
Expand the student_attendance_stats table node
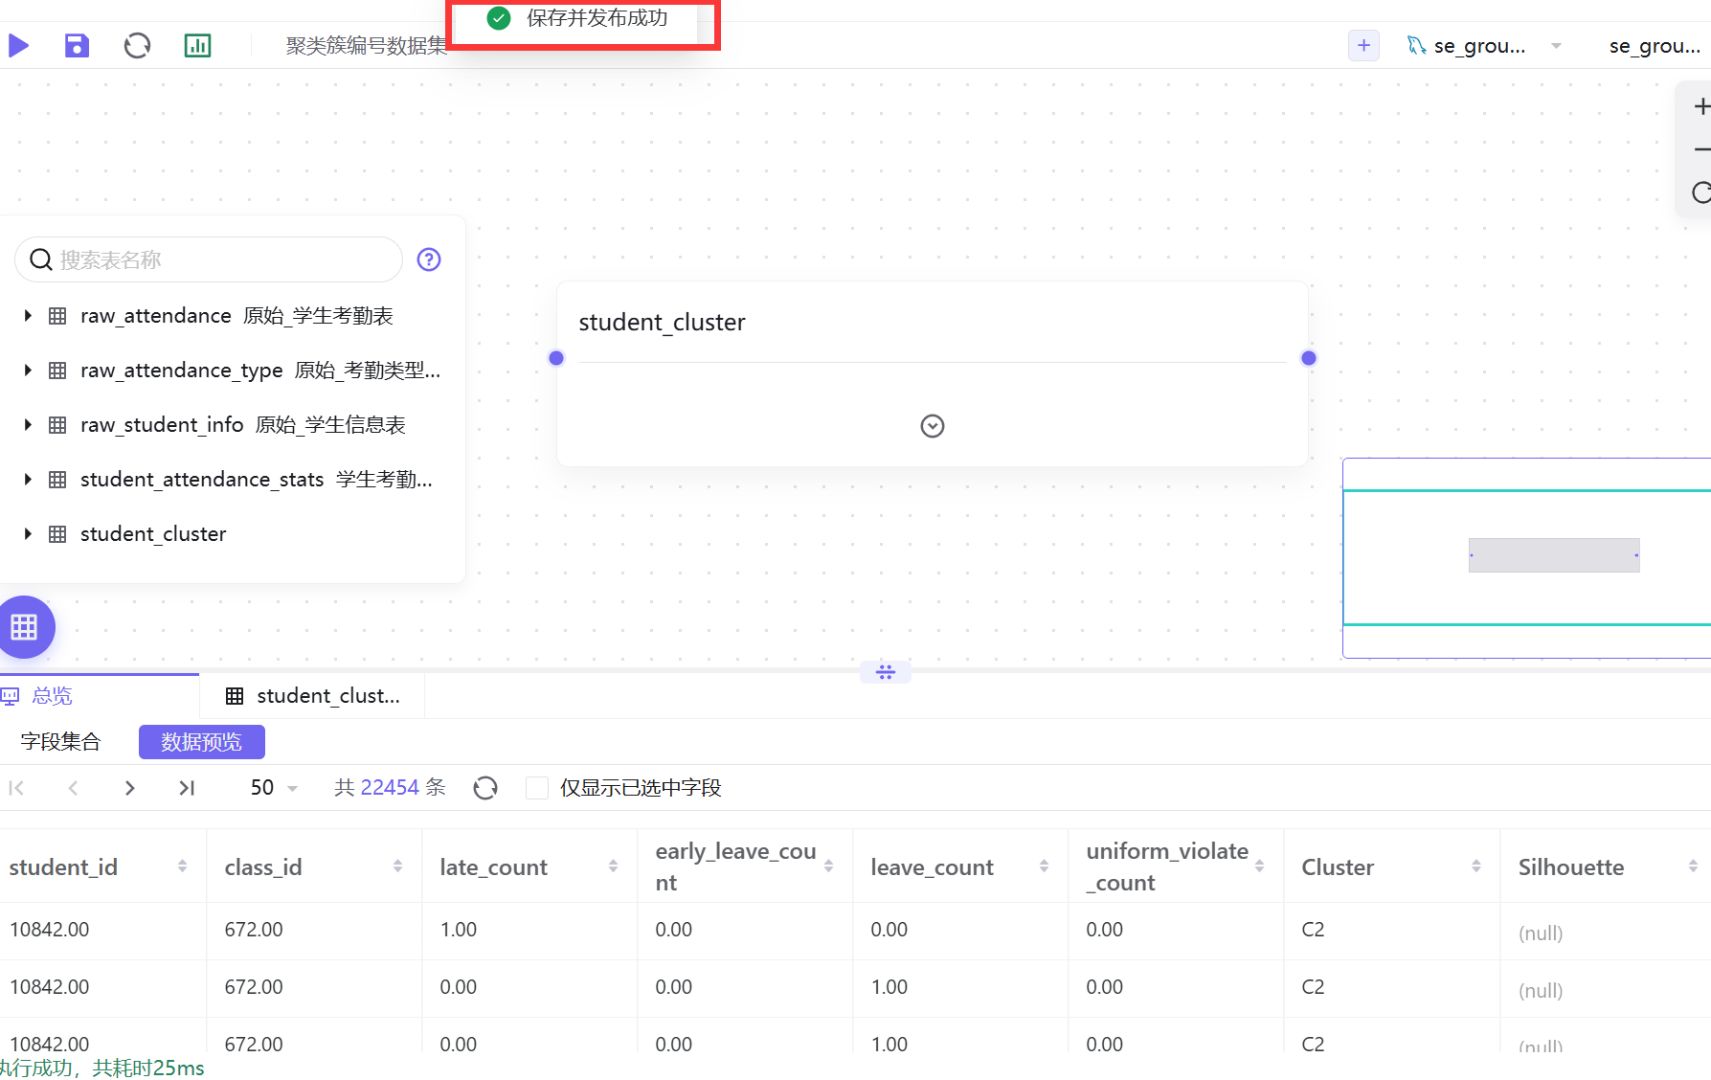28,479
